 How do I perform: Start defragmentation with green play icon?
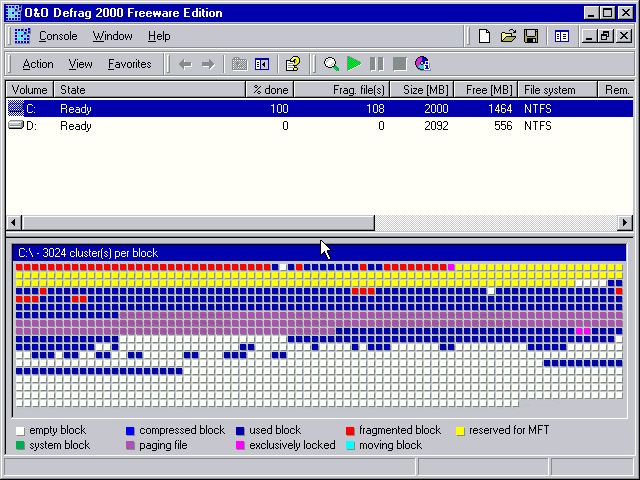353,64
